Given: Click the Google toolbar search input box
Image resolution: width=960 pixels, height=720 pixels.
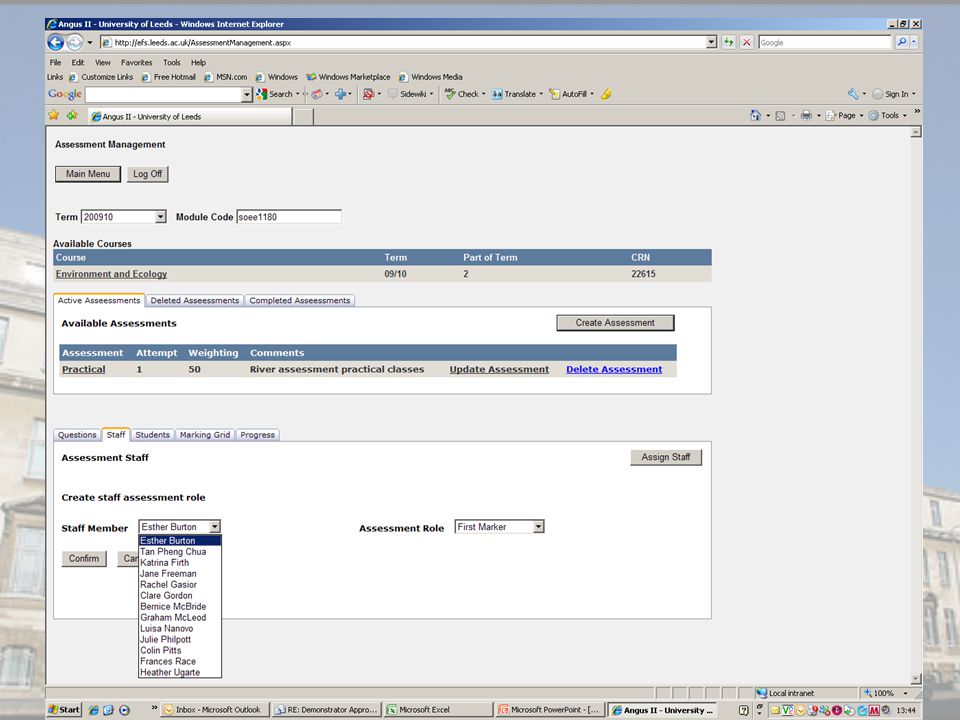Looking at the screenshot, I should [x=163, y=94].
